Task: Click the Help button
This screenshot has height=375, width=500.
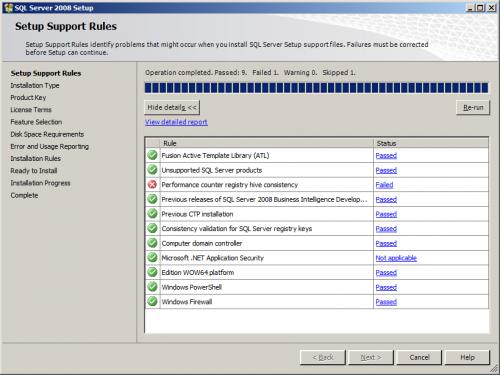Action: pos(467,357)
